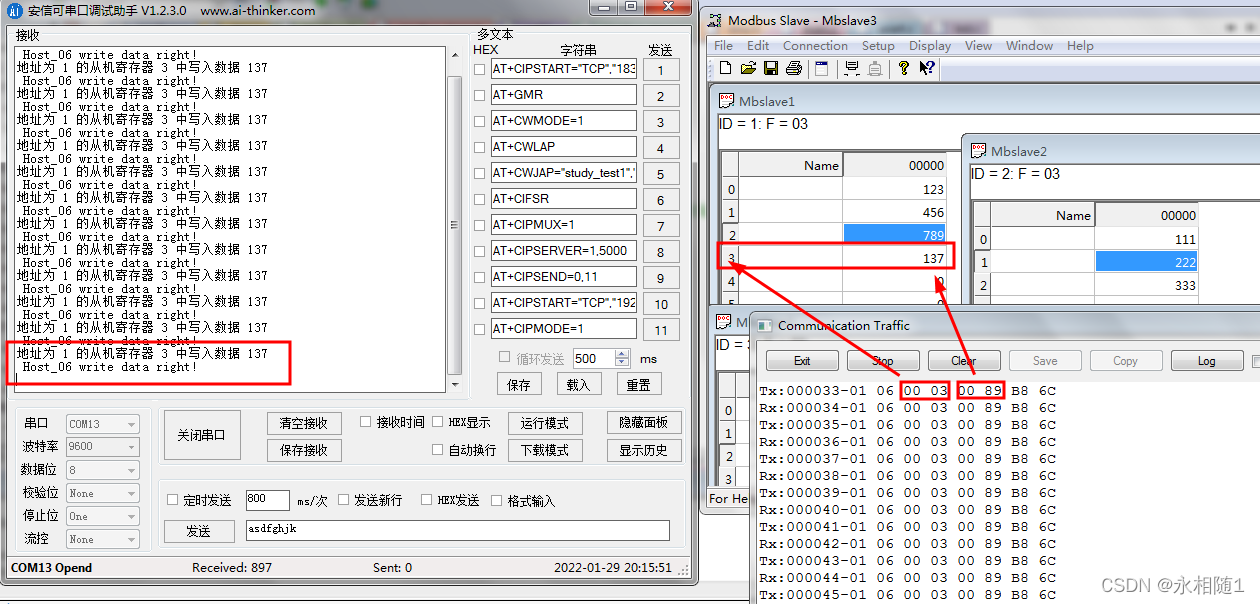Click the 运行模式 run mode button
Viewport: 1260px width, 604px height.
coord(545,423)
